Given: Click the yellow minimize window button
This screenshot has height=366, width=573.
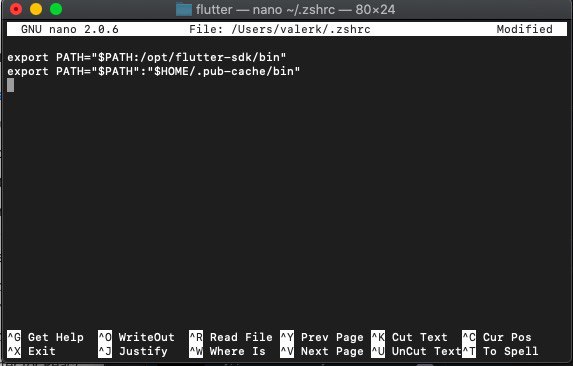Looking at the screenshot, I should (36, 9).
